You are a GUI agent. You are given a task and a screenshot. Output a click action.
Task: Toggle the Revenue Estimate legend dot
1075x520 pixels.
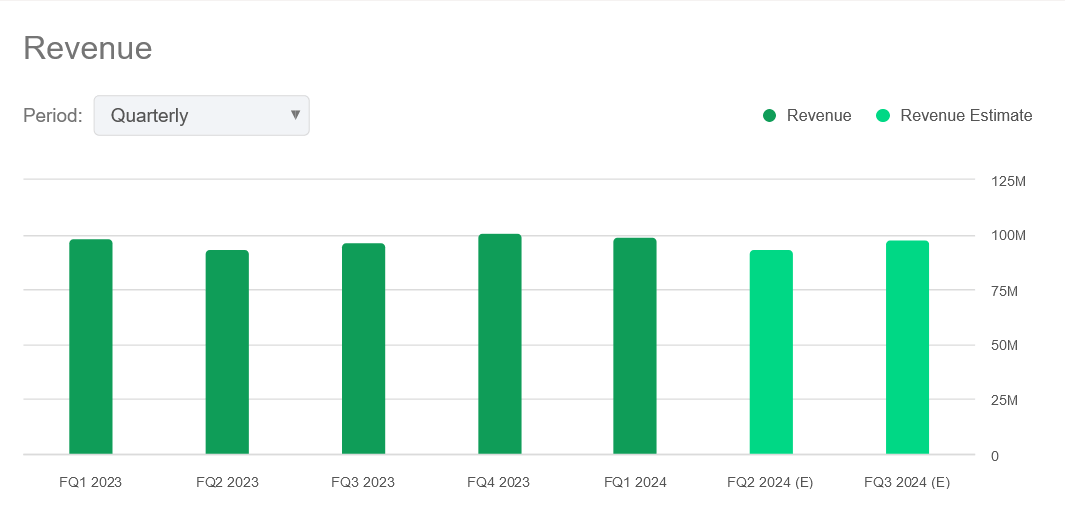(883, 116)
